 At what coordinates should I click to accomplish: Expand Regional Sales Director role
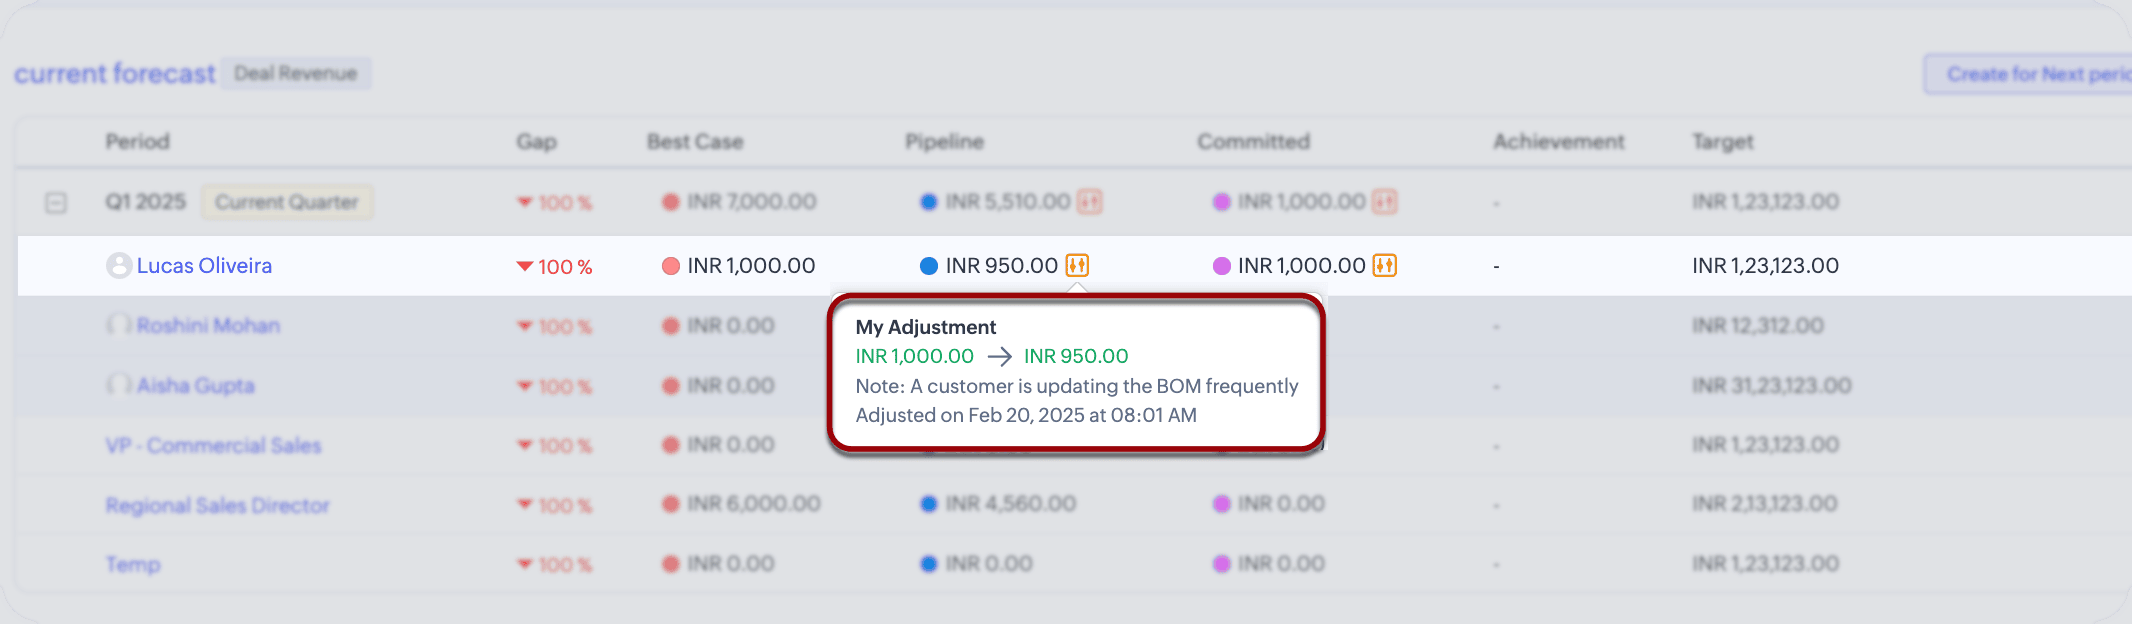pos(217,505)
